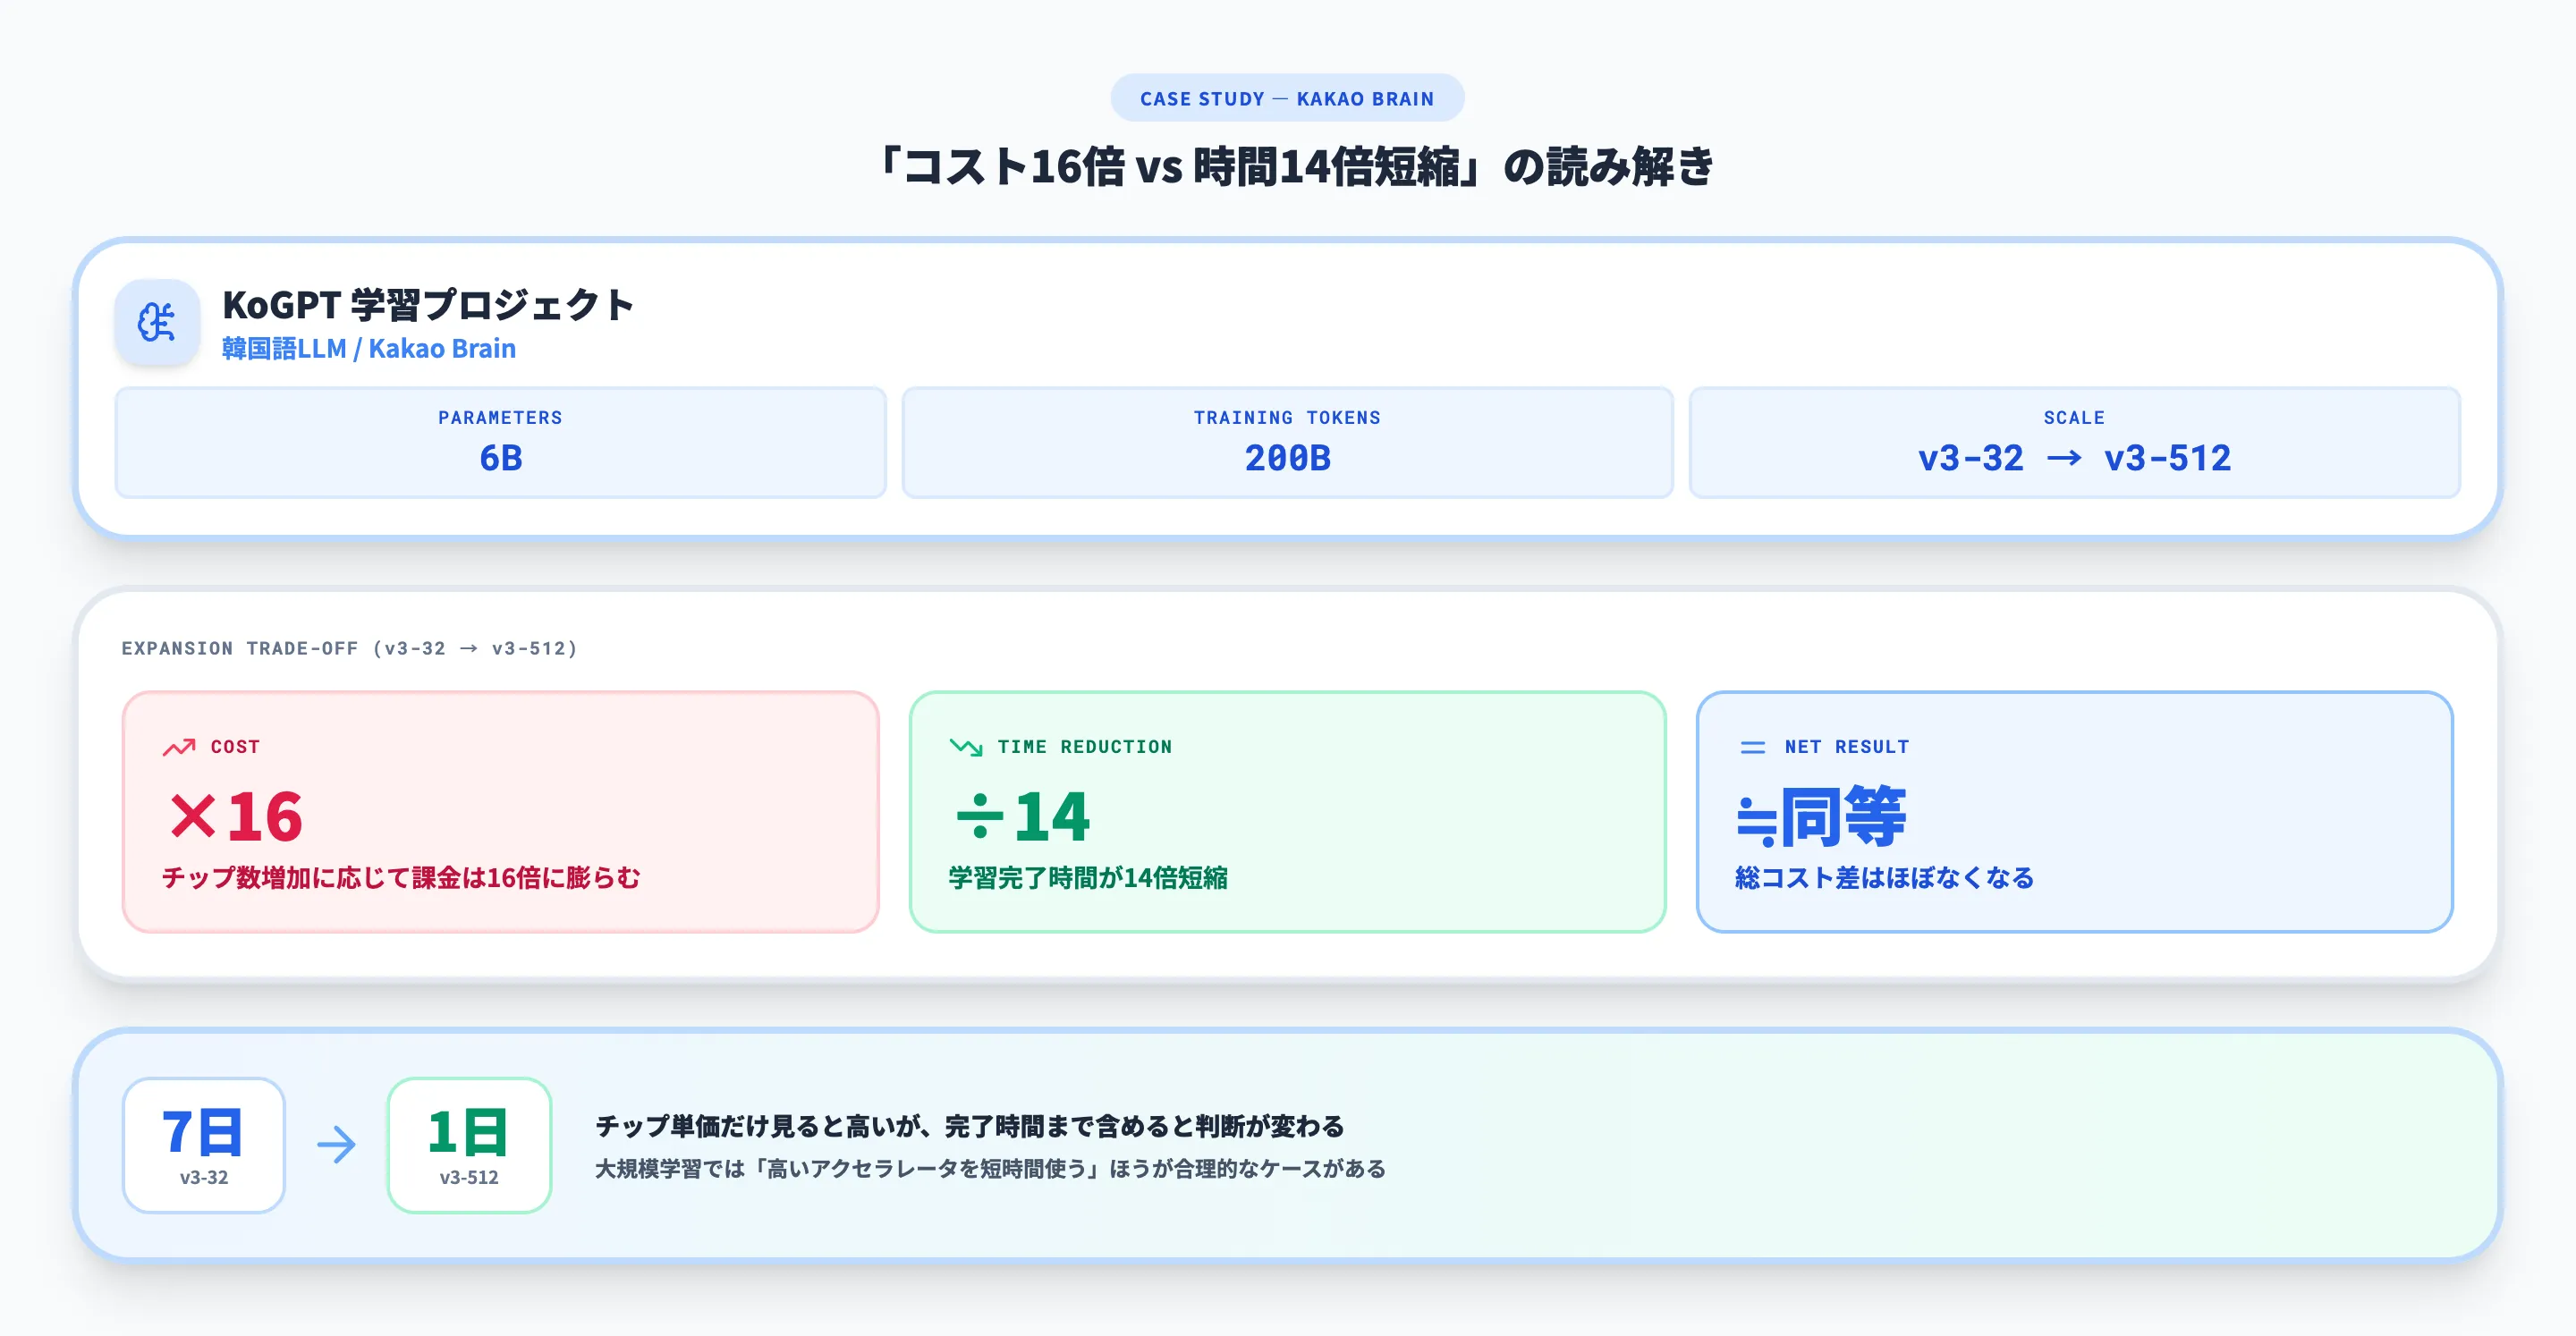Select the upward trend arrow icon on COST card
Screen dimensions: 2576x1336
tap(180, 746)
